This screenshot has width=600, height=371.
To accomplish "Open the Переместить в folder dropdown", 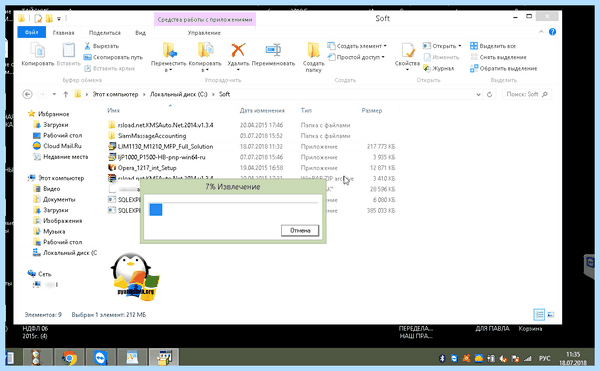I will pos(168,57).
